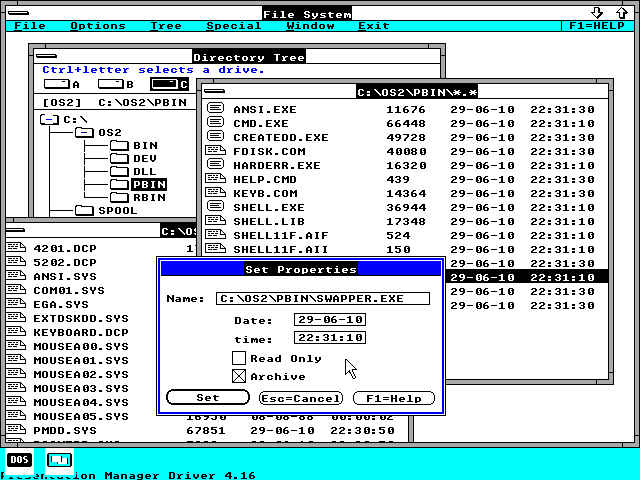640x480 pixels.
Task: Click F1=HELP in the menu bar
Action: click(596, 26)
